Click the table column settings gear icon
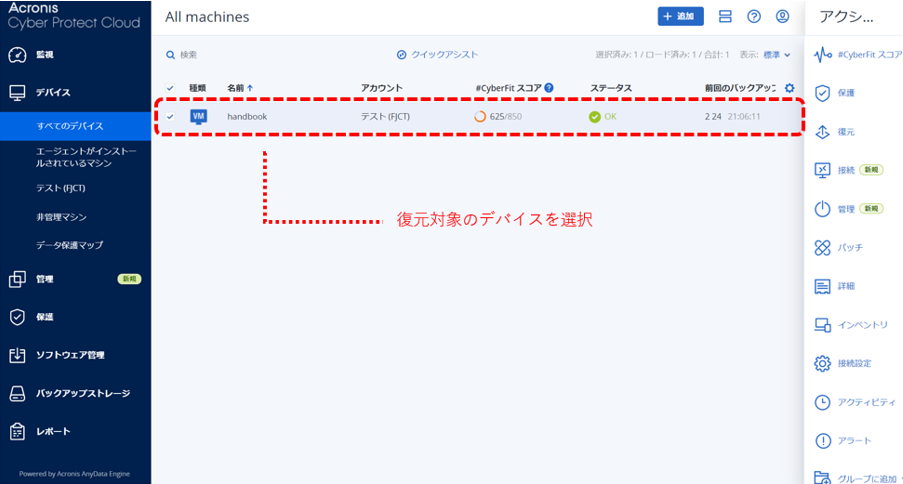Viewport: 903px width, 484px height. (x=789, y=88)
